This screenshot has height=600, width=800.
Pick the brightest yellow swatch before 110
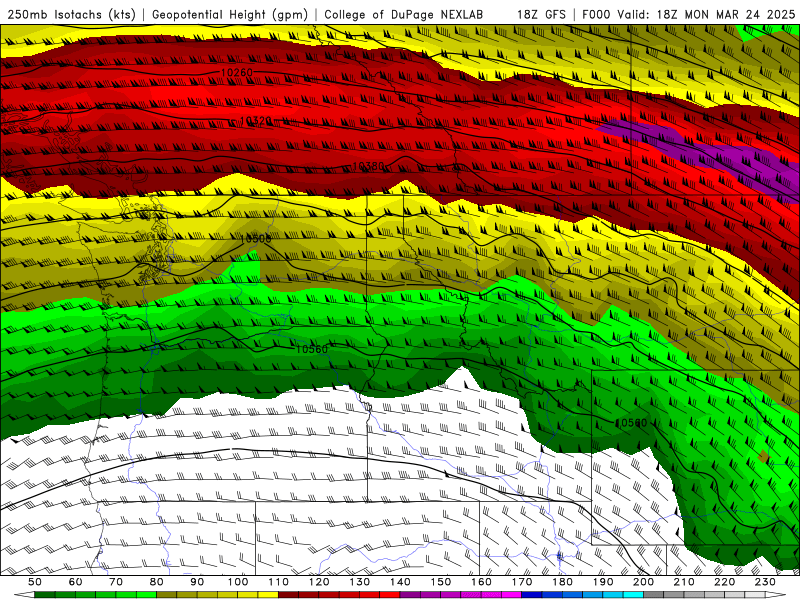(x=268, y=595)
